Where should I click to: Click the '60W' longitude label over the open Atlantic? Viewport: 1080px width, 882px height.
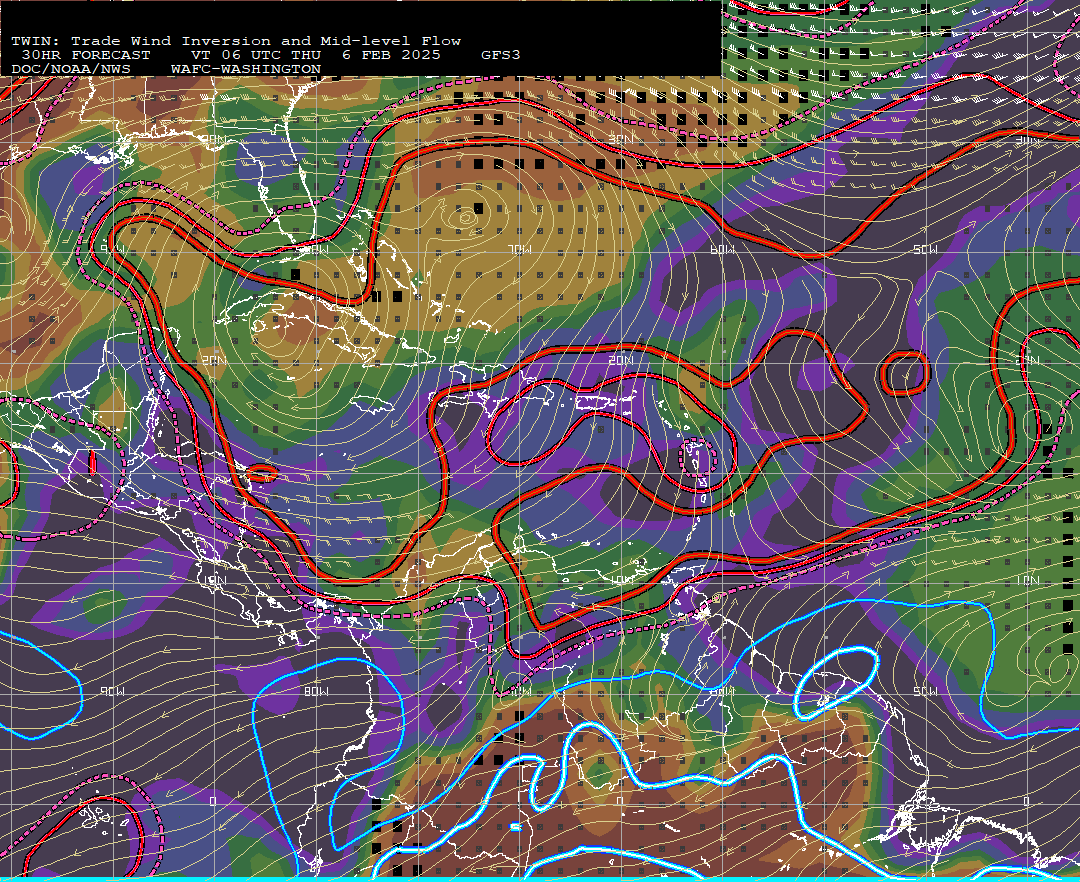(x=722, y=249)
